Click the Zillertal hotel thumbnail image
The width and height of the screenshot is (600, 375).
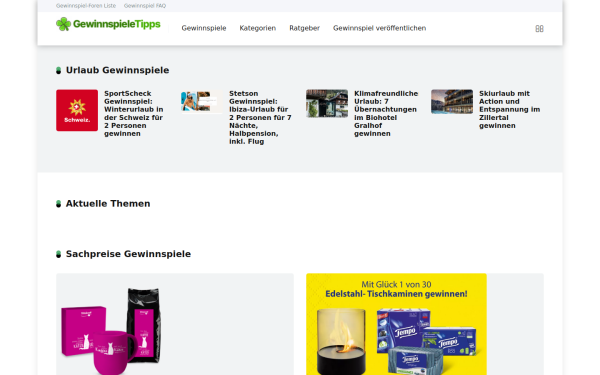coord(452,102)
